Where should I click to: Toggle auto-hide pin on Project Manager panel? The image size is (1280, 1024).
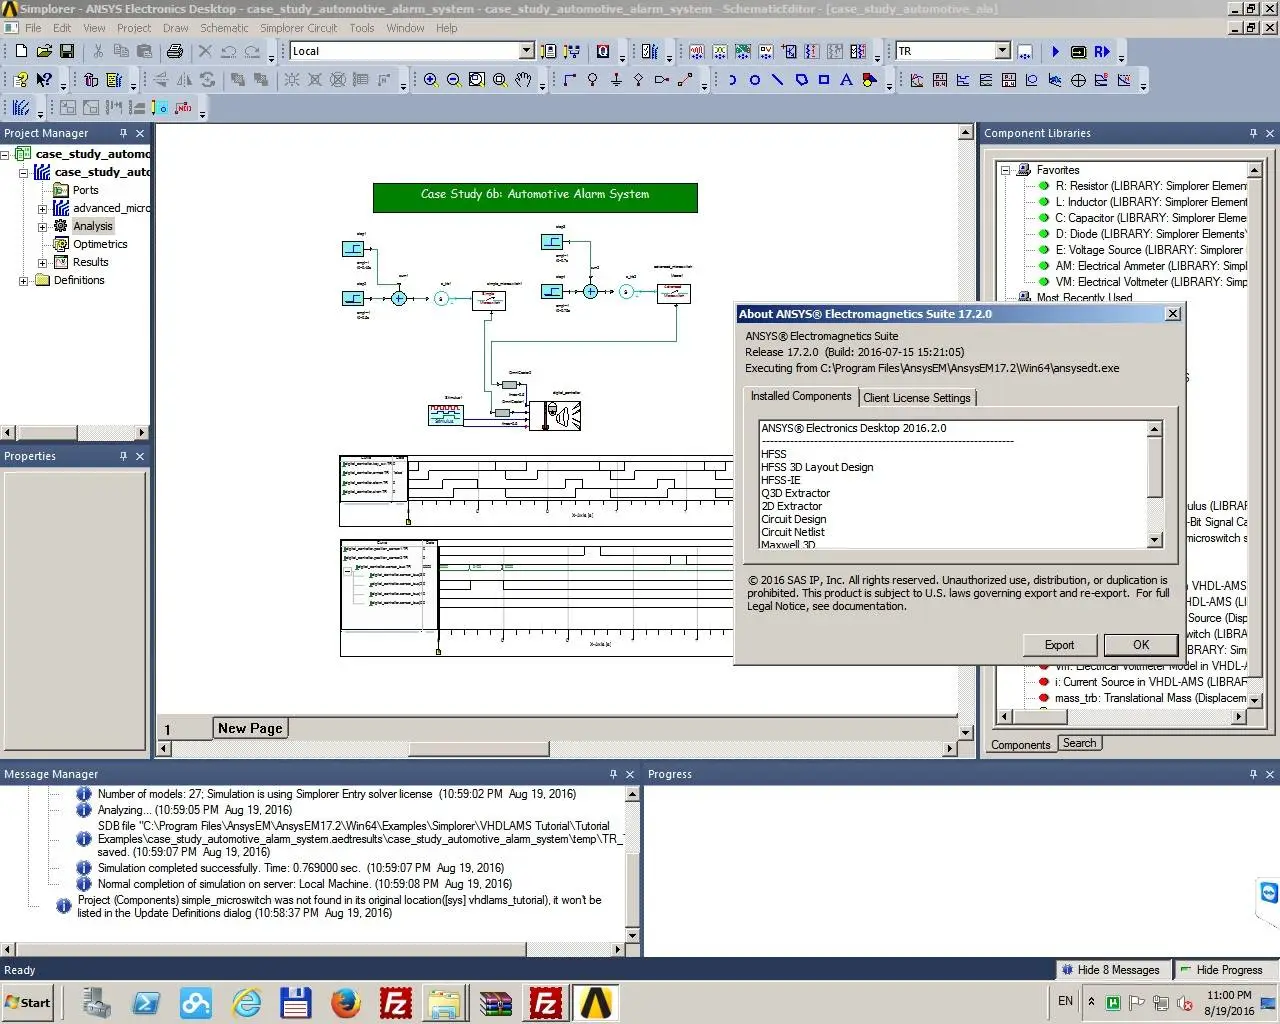click(123, 133)
